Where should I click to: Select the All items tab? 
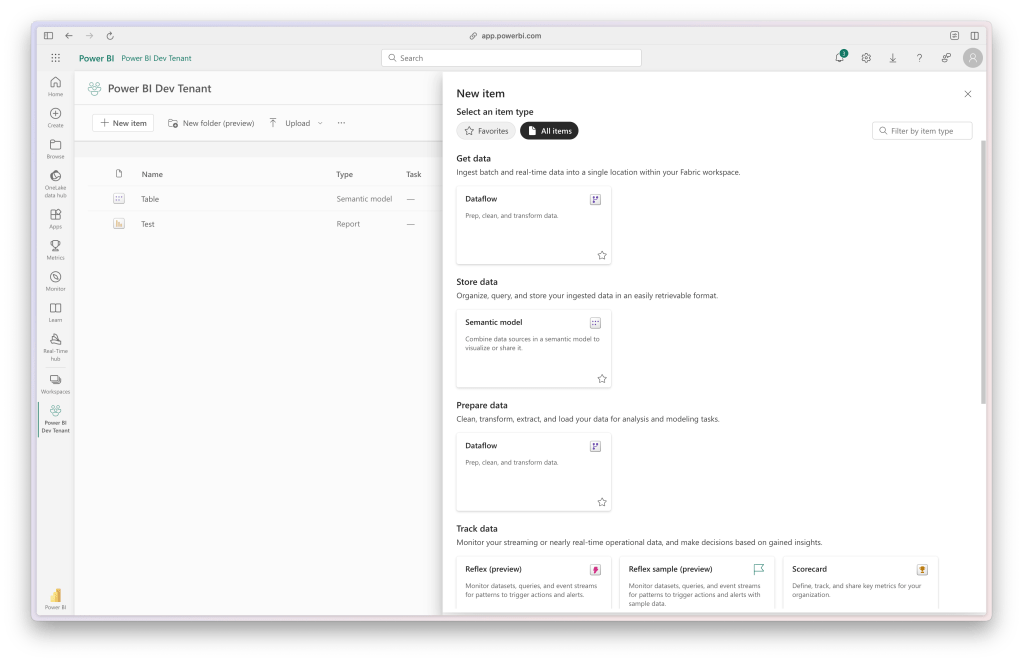[x=549, y=131]
